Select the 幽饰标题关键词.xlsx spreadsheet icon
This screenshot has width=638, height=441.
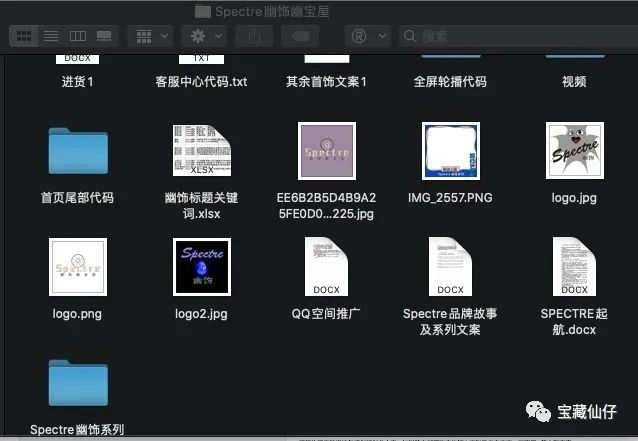(202, 151)
